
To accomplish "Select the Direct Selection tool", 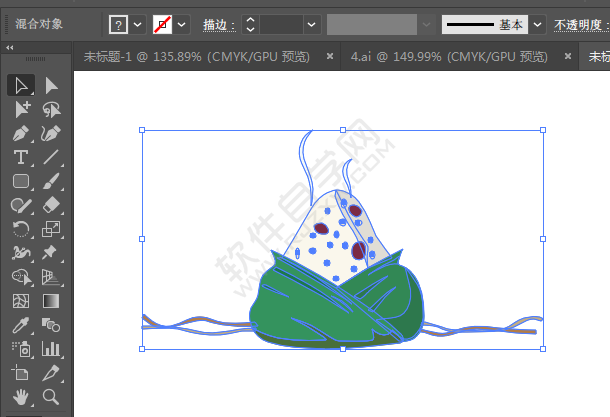I will point(51,86).
